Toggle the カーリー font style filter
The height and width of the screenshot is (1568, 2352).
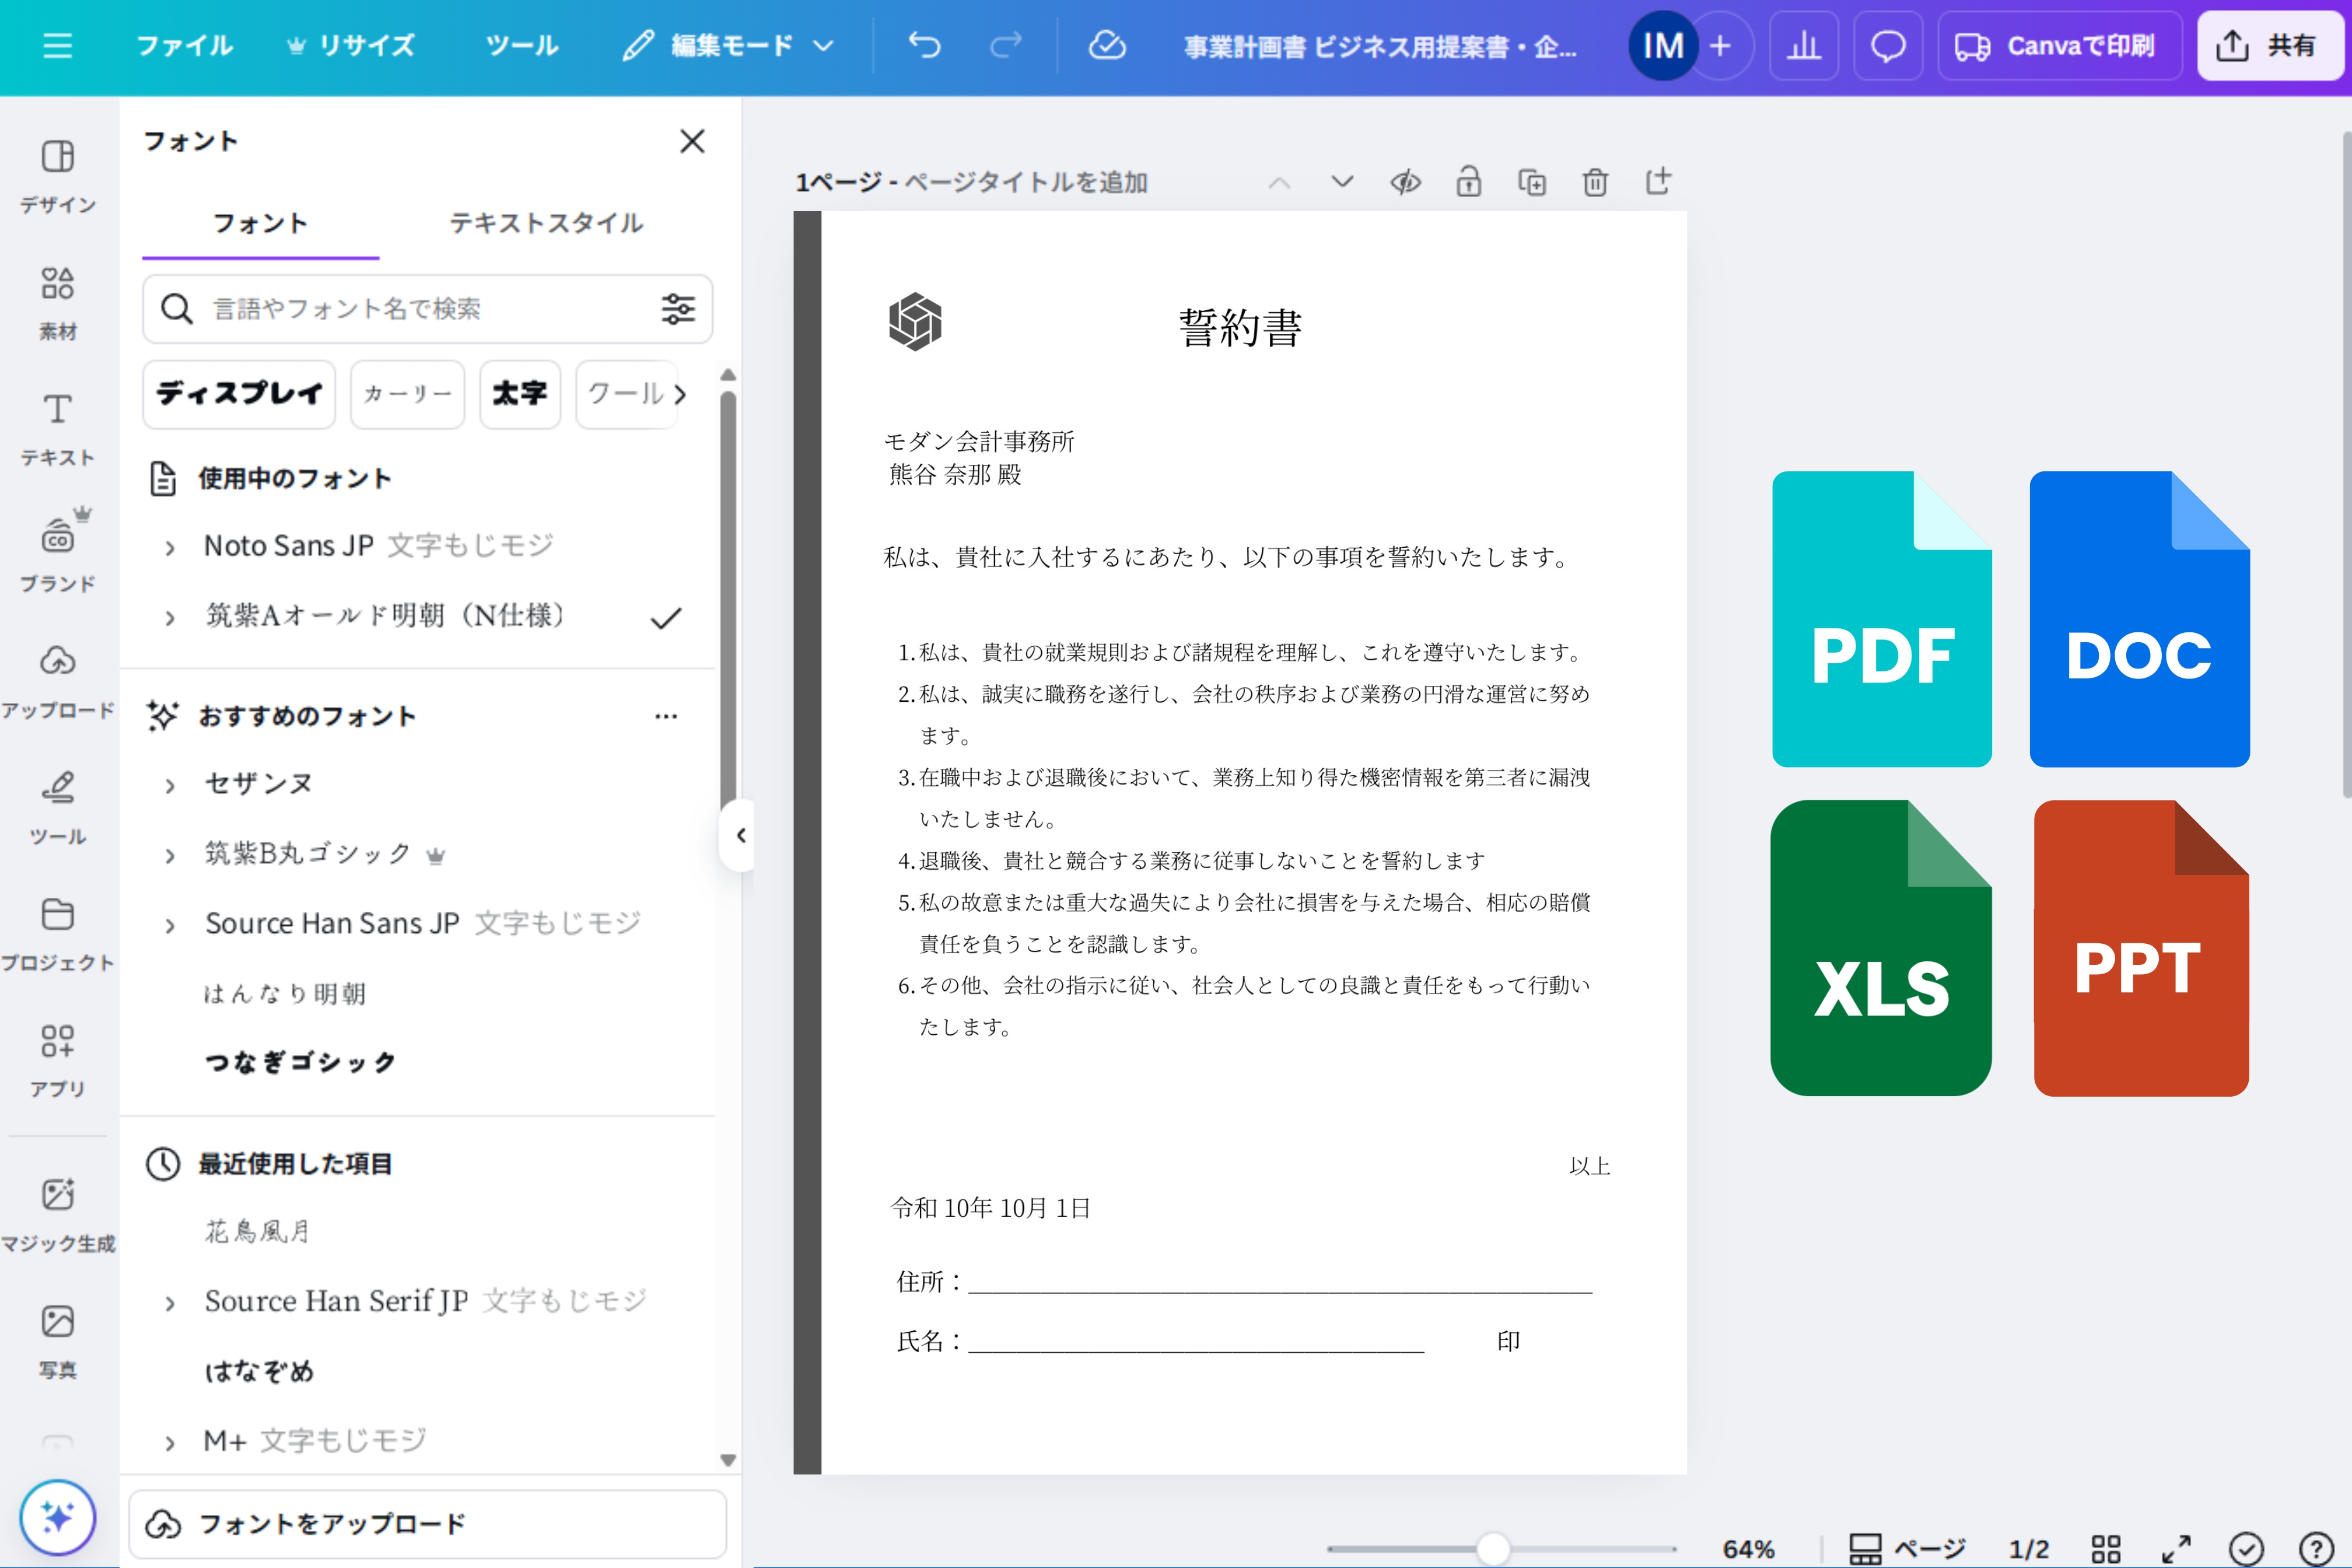point(407,394)
